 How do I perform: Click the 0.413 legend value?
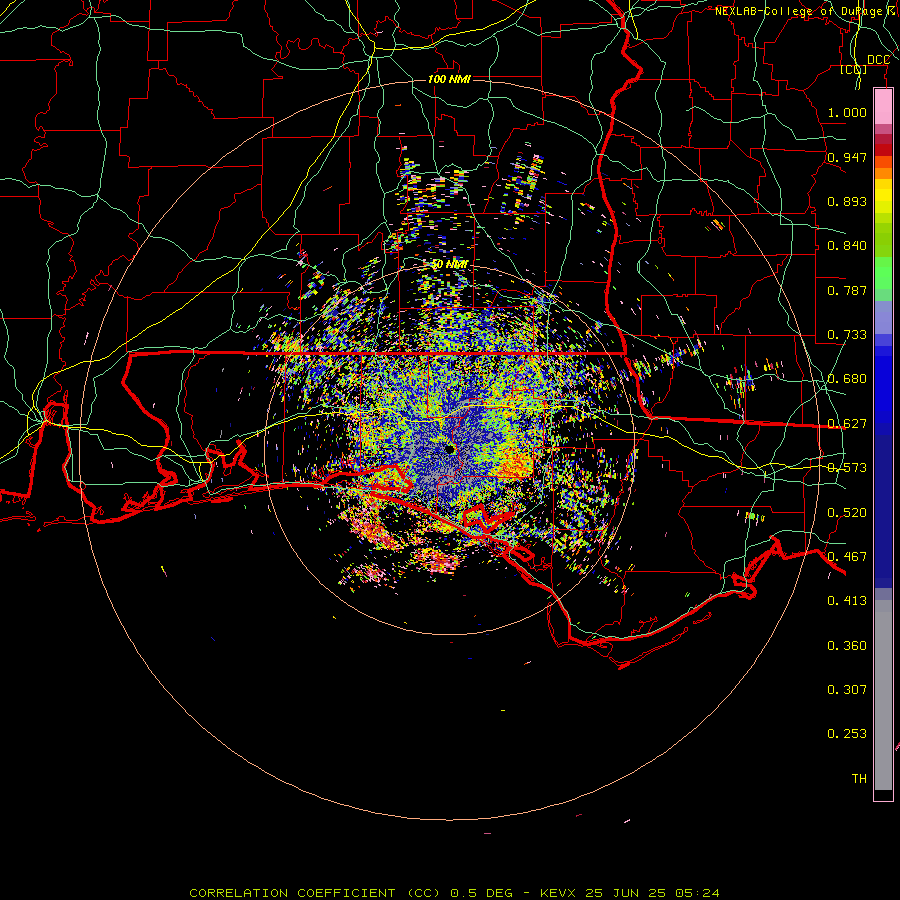pyautogui.click(x=847, y=601)
